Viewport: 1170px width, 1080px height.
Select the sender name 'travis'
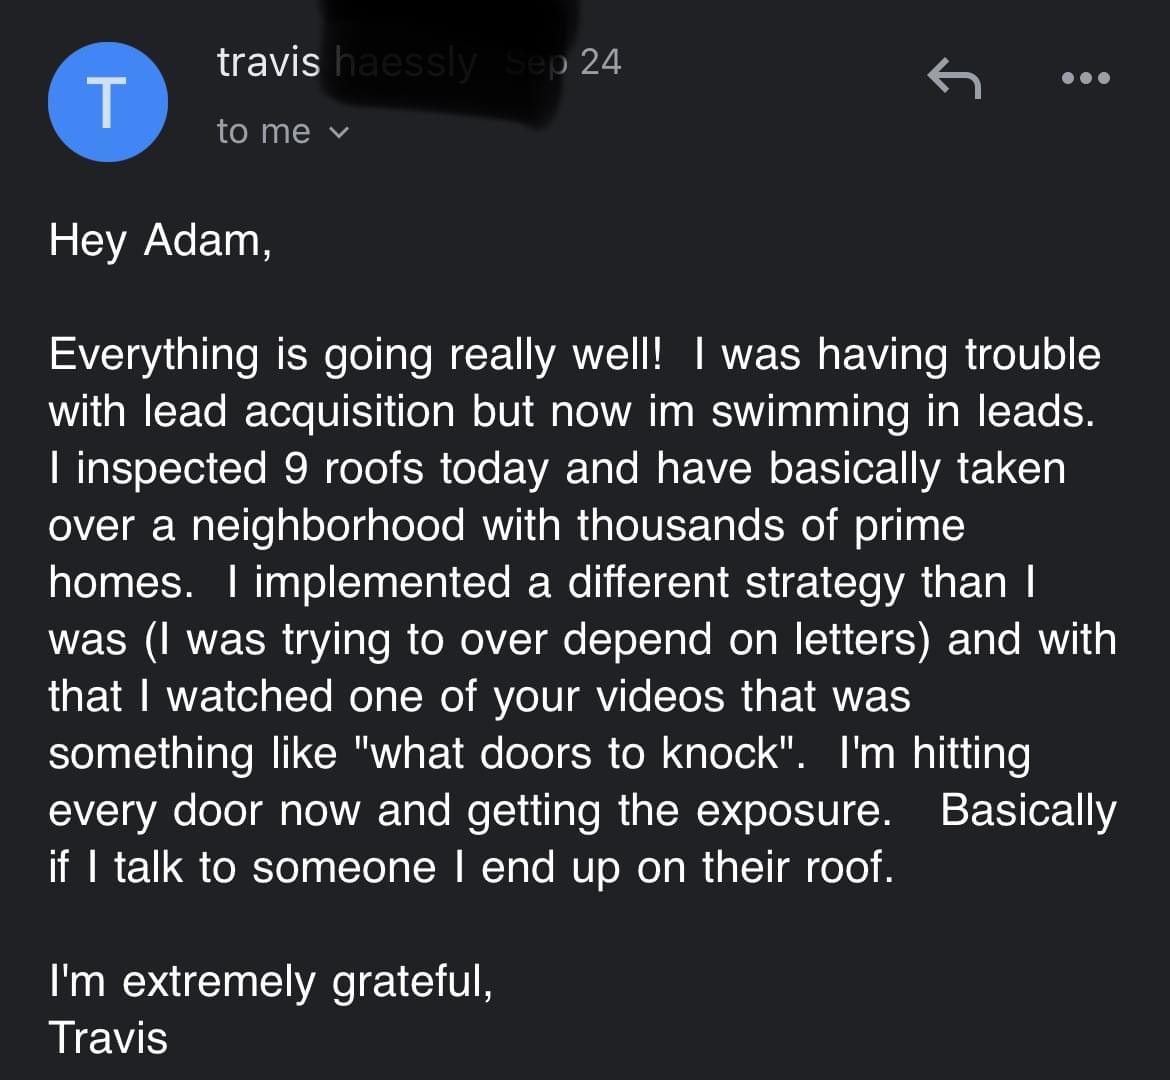(x=269, y=62)
